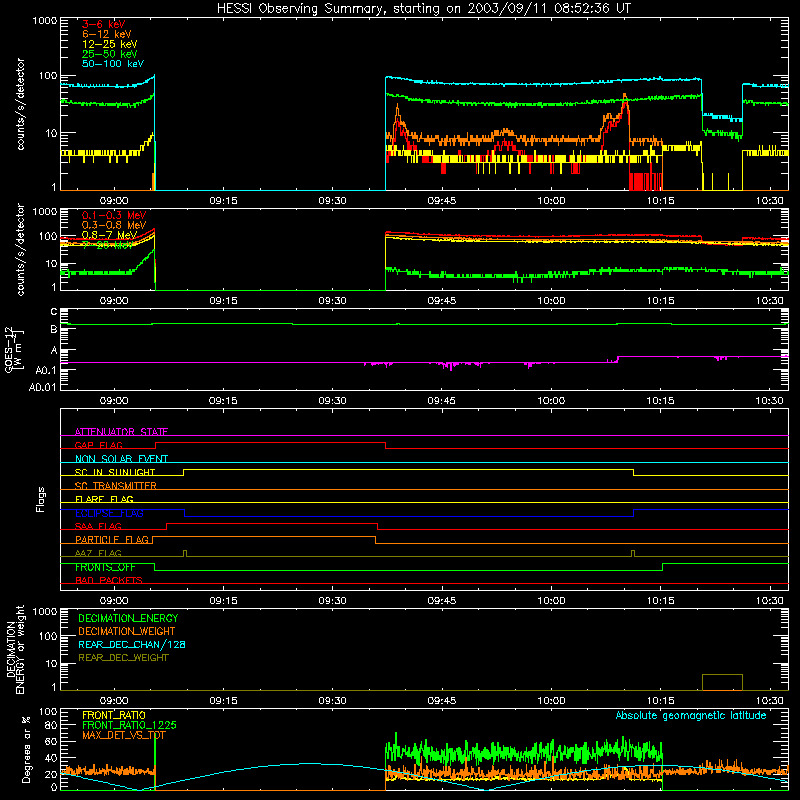800x800 pixels.
Task: Click the 0.8-7 MeV legend label
Action: coord(110,235)
